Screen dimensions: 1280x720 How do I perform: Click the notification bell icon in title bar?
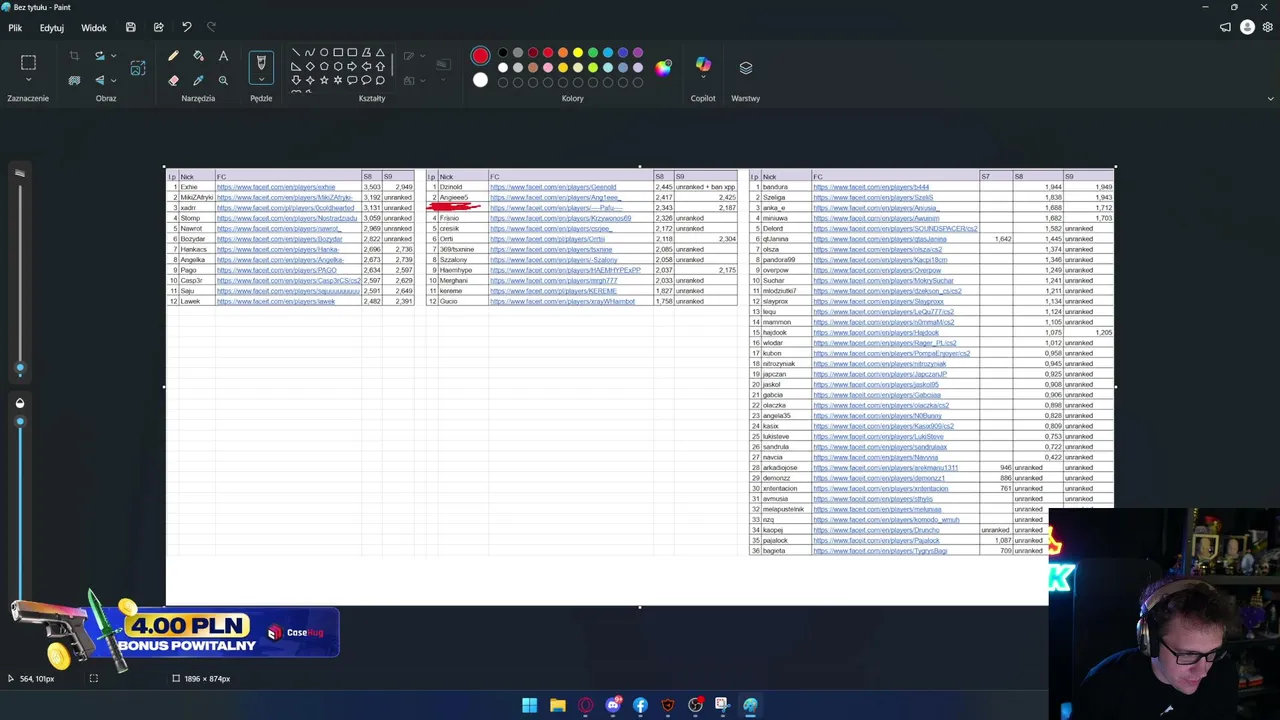(1225, 28)
